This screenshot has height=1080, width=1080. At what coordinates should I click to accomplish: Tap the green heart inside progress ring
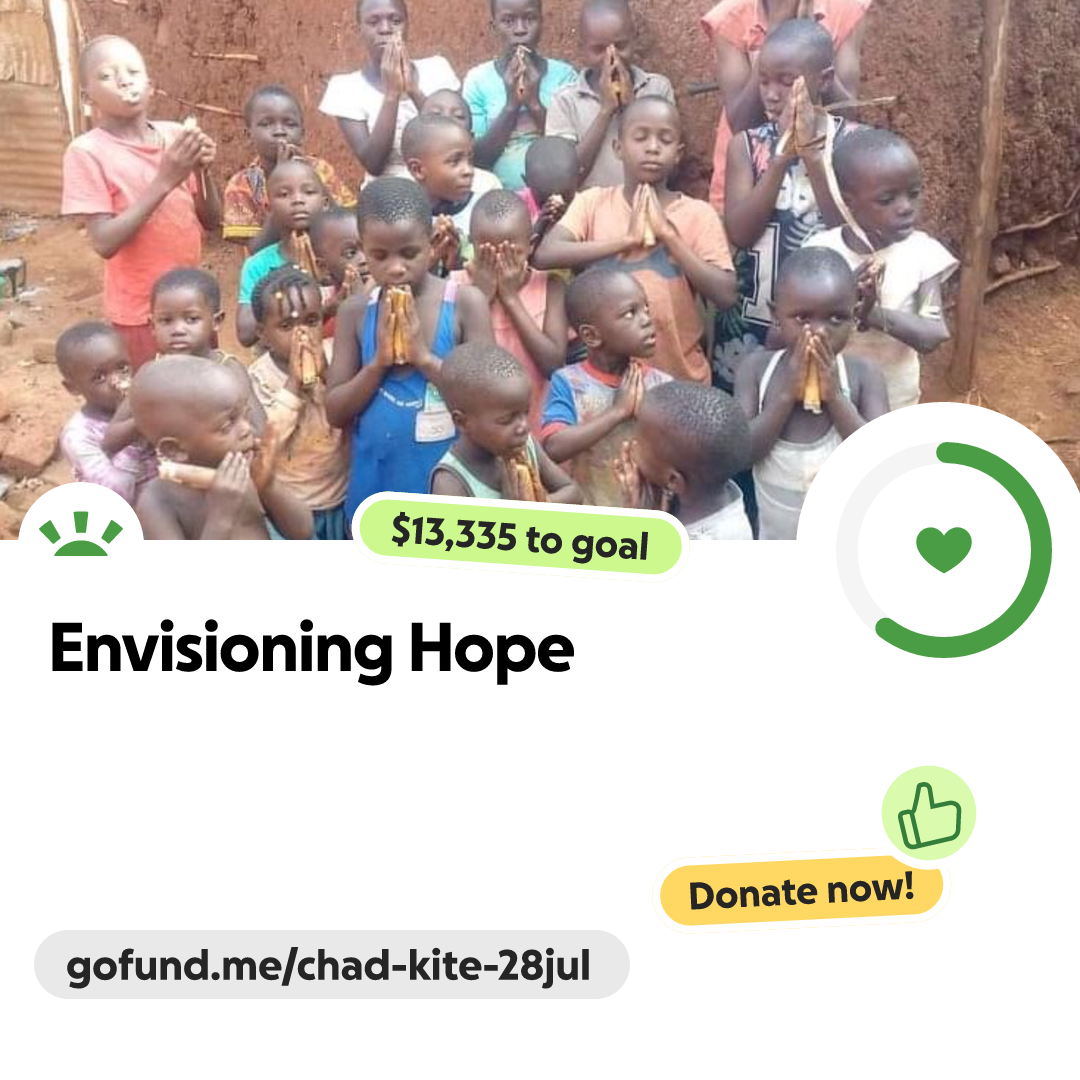point(944,549)
